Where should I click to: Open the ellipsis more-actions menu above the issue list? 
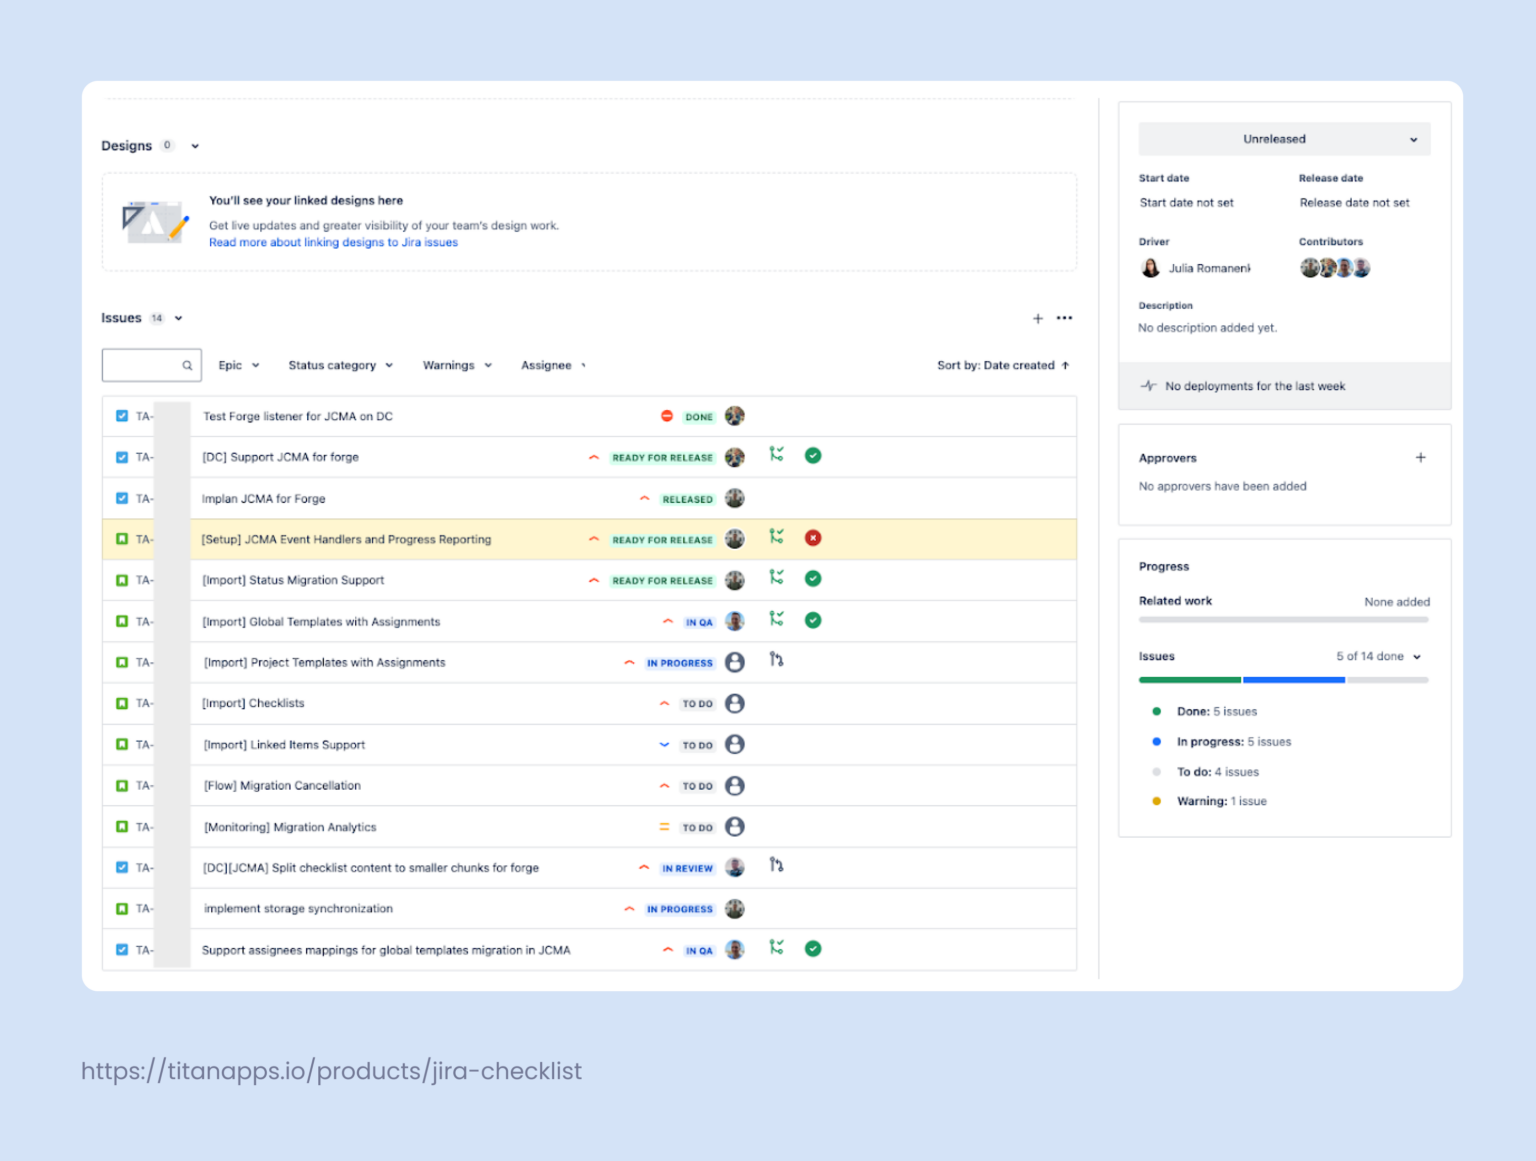point(1064,318)
